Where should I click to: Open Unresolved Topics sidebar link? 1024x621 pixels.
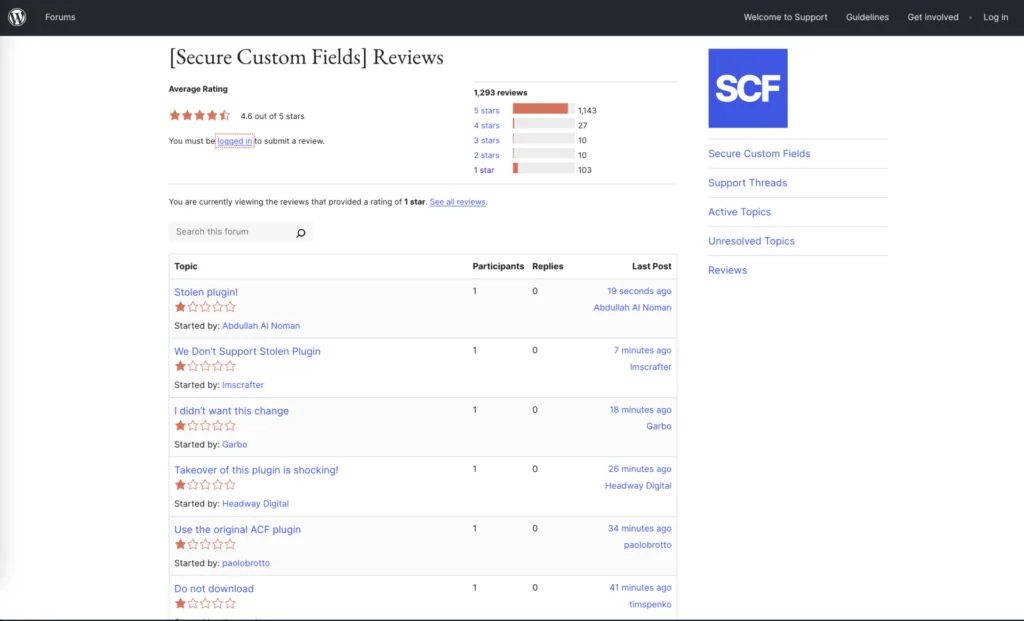coord(751,241)
